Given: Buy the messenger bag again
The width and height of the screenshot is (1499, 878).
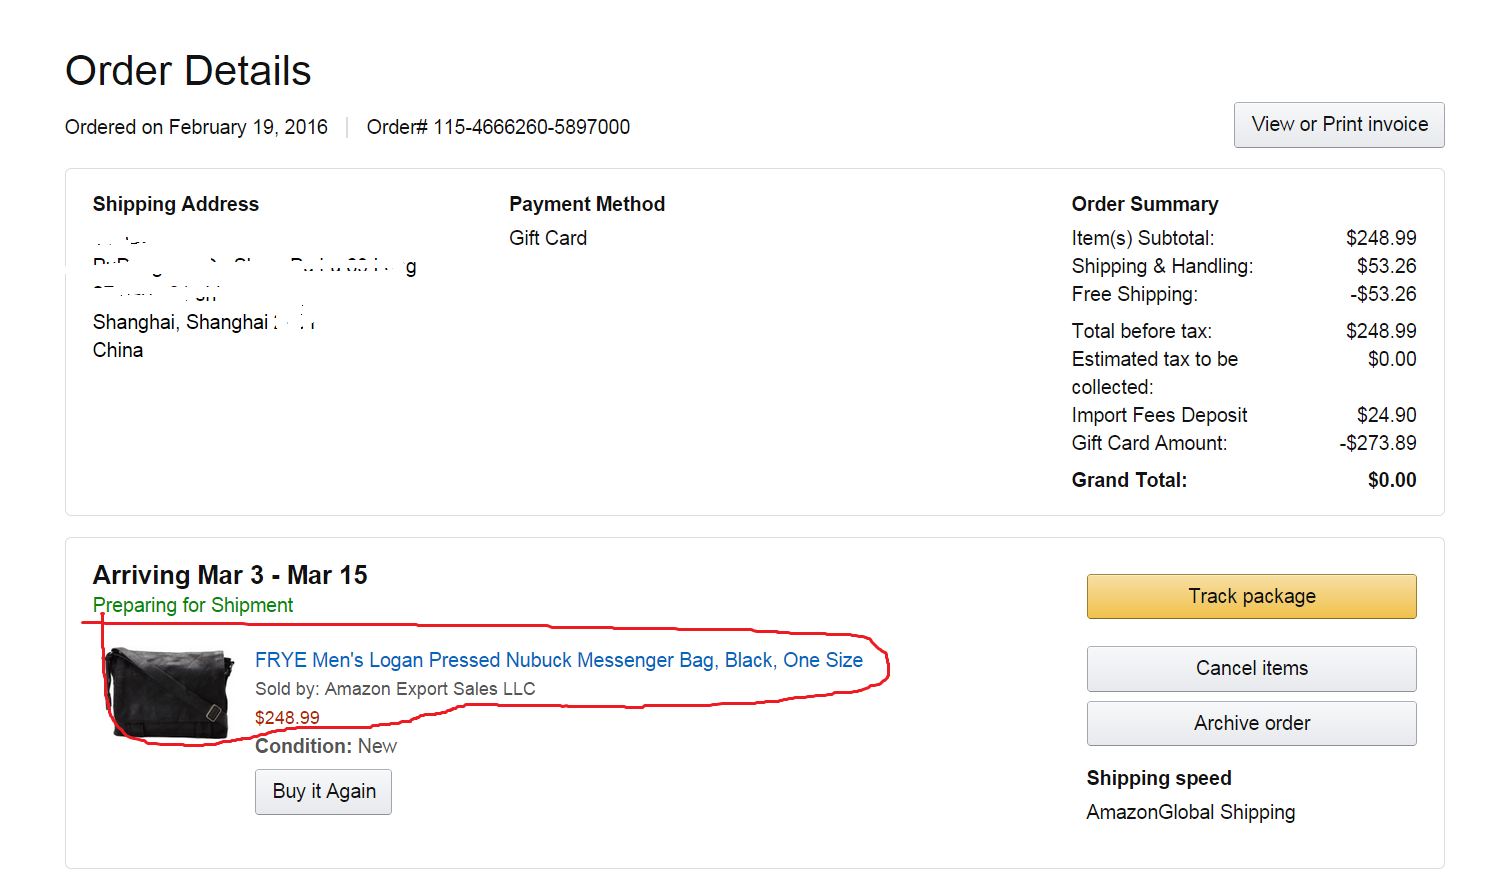Looking at the screenshot, I should pyautogui.click(x=323, y=791).
